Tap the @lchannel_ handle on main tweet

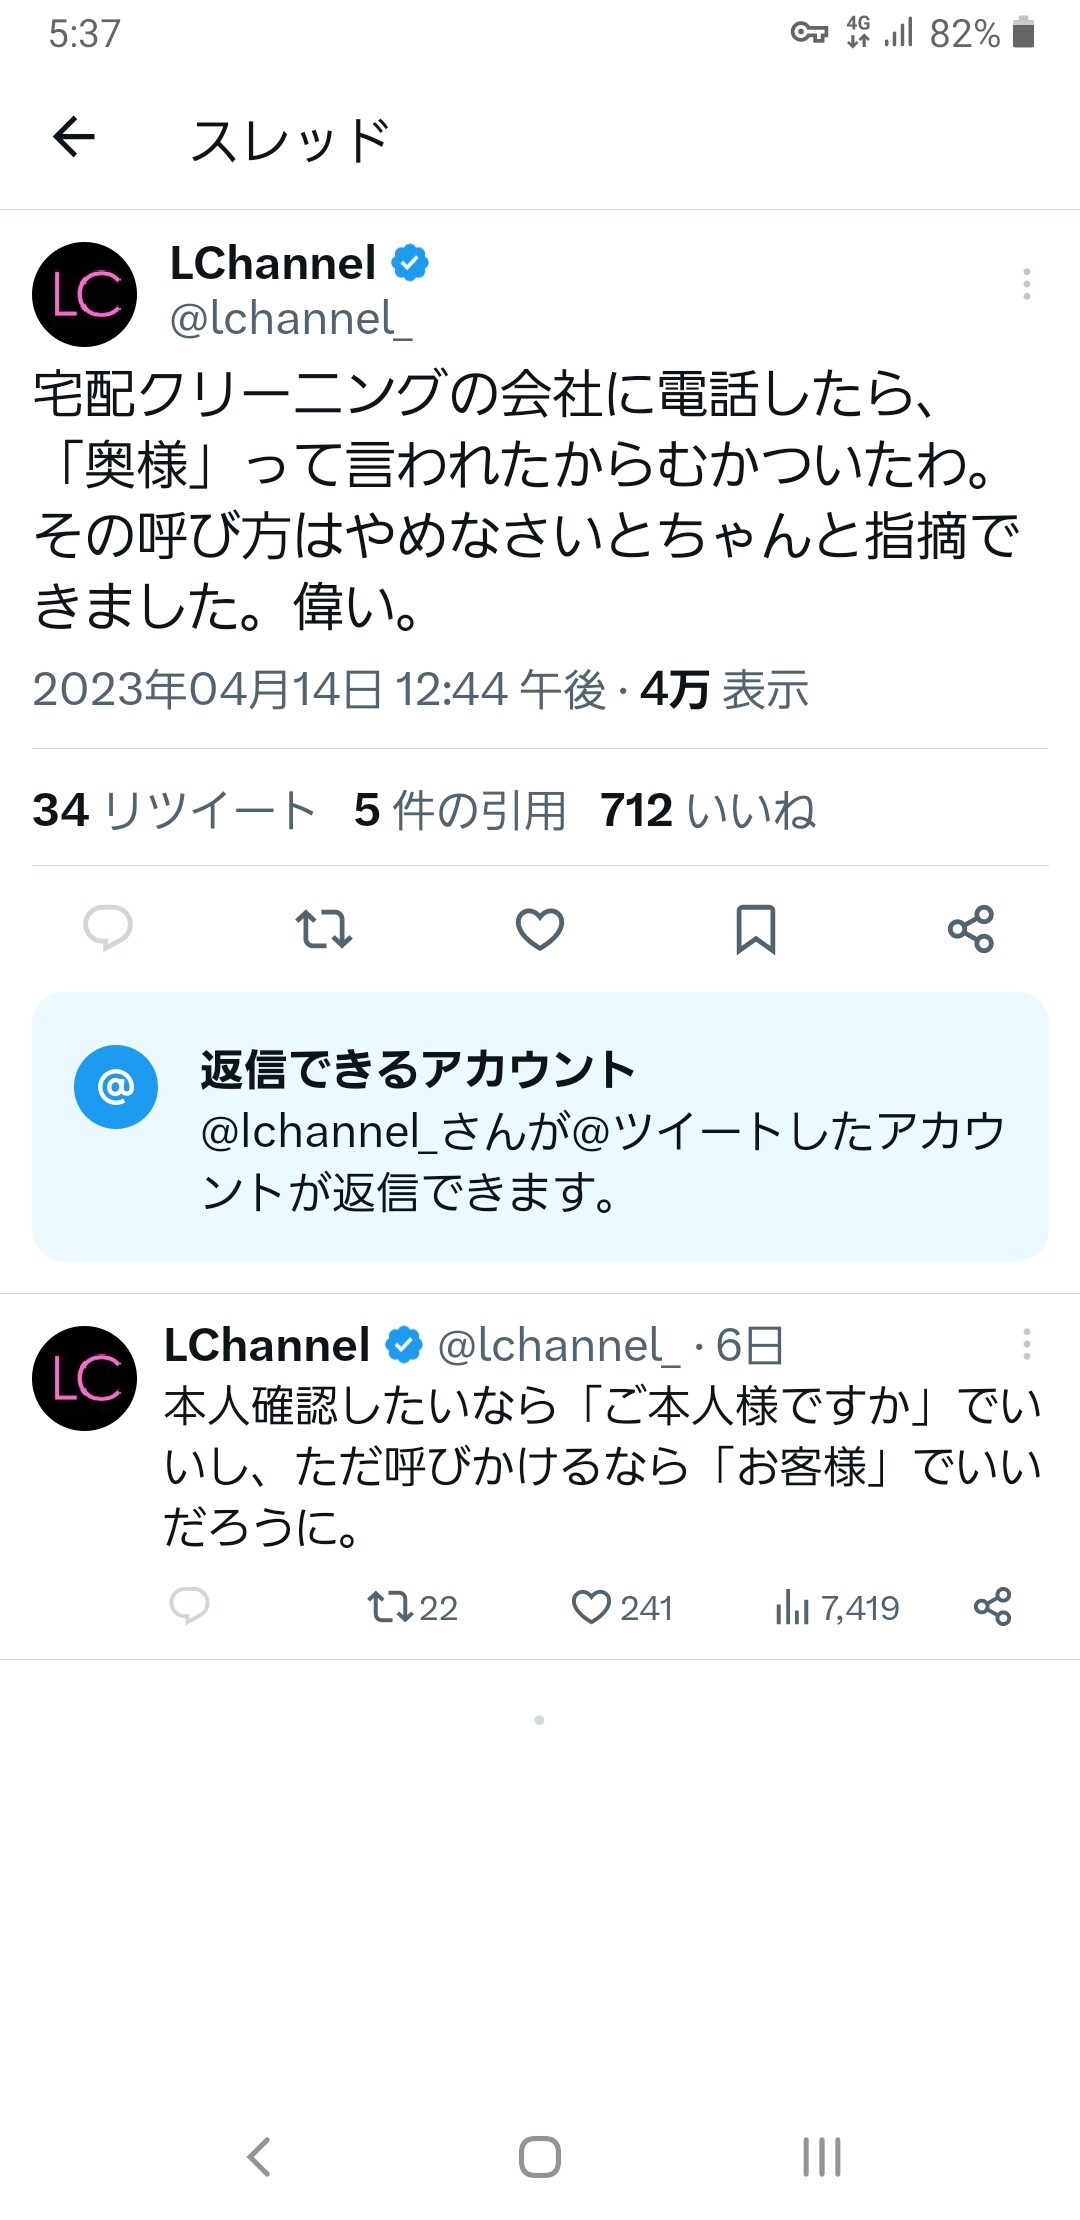pyautogui.click(x=291, y=318)
